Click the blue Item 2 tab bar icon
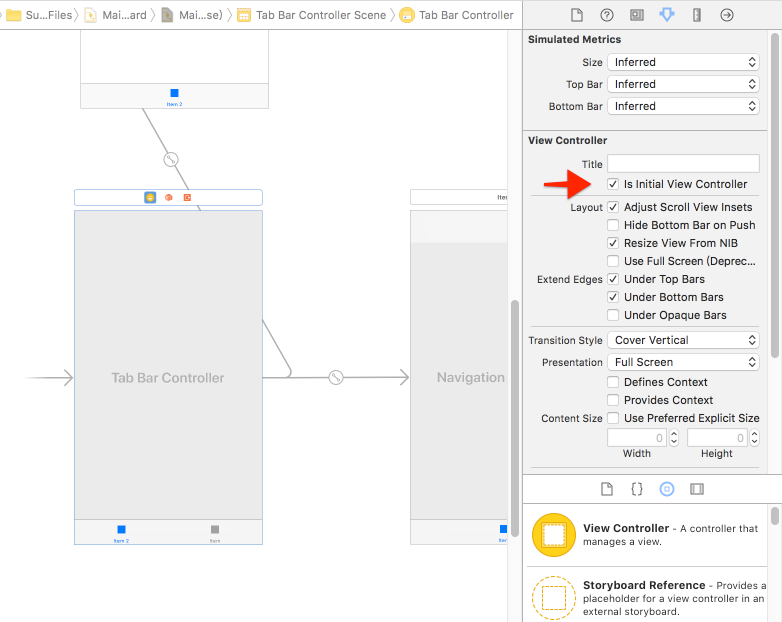782x622 pixels. coord(121,529)
